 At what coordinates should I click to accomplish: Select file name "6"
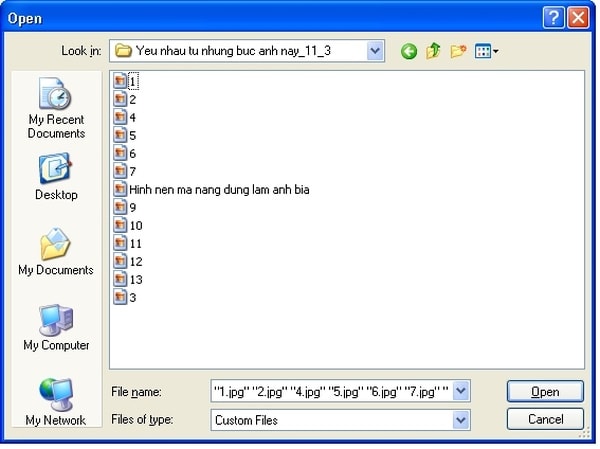point(132,153)
